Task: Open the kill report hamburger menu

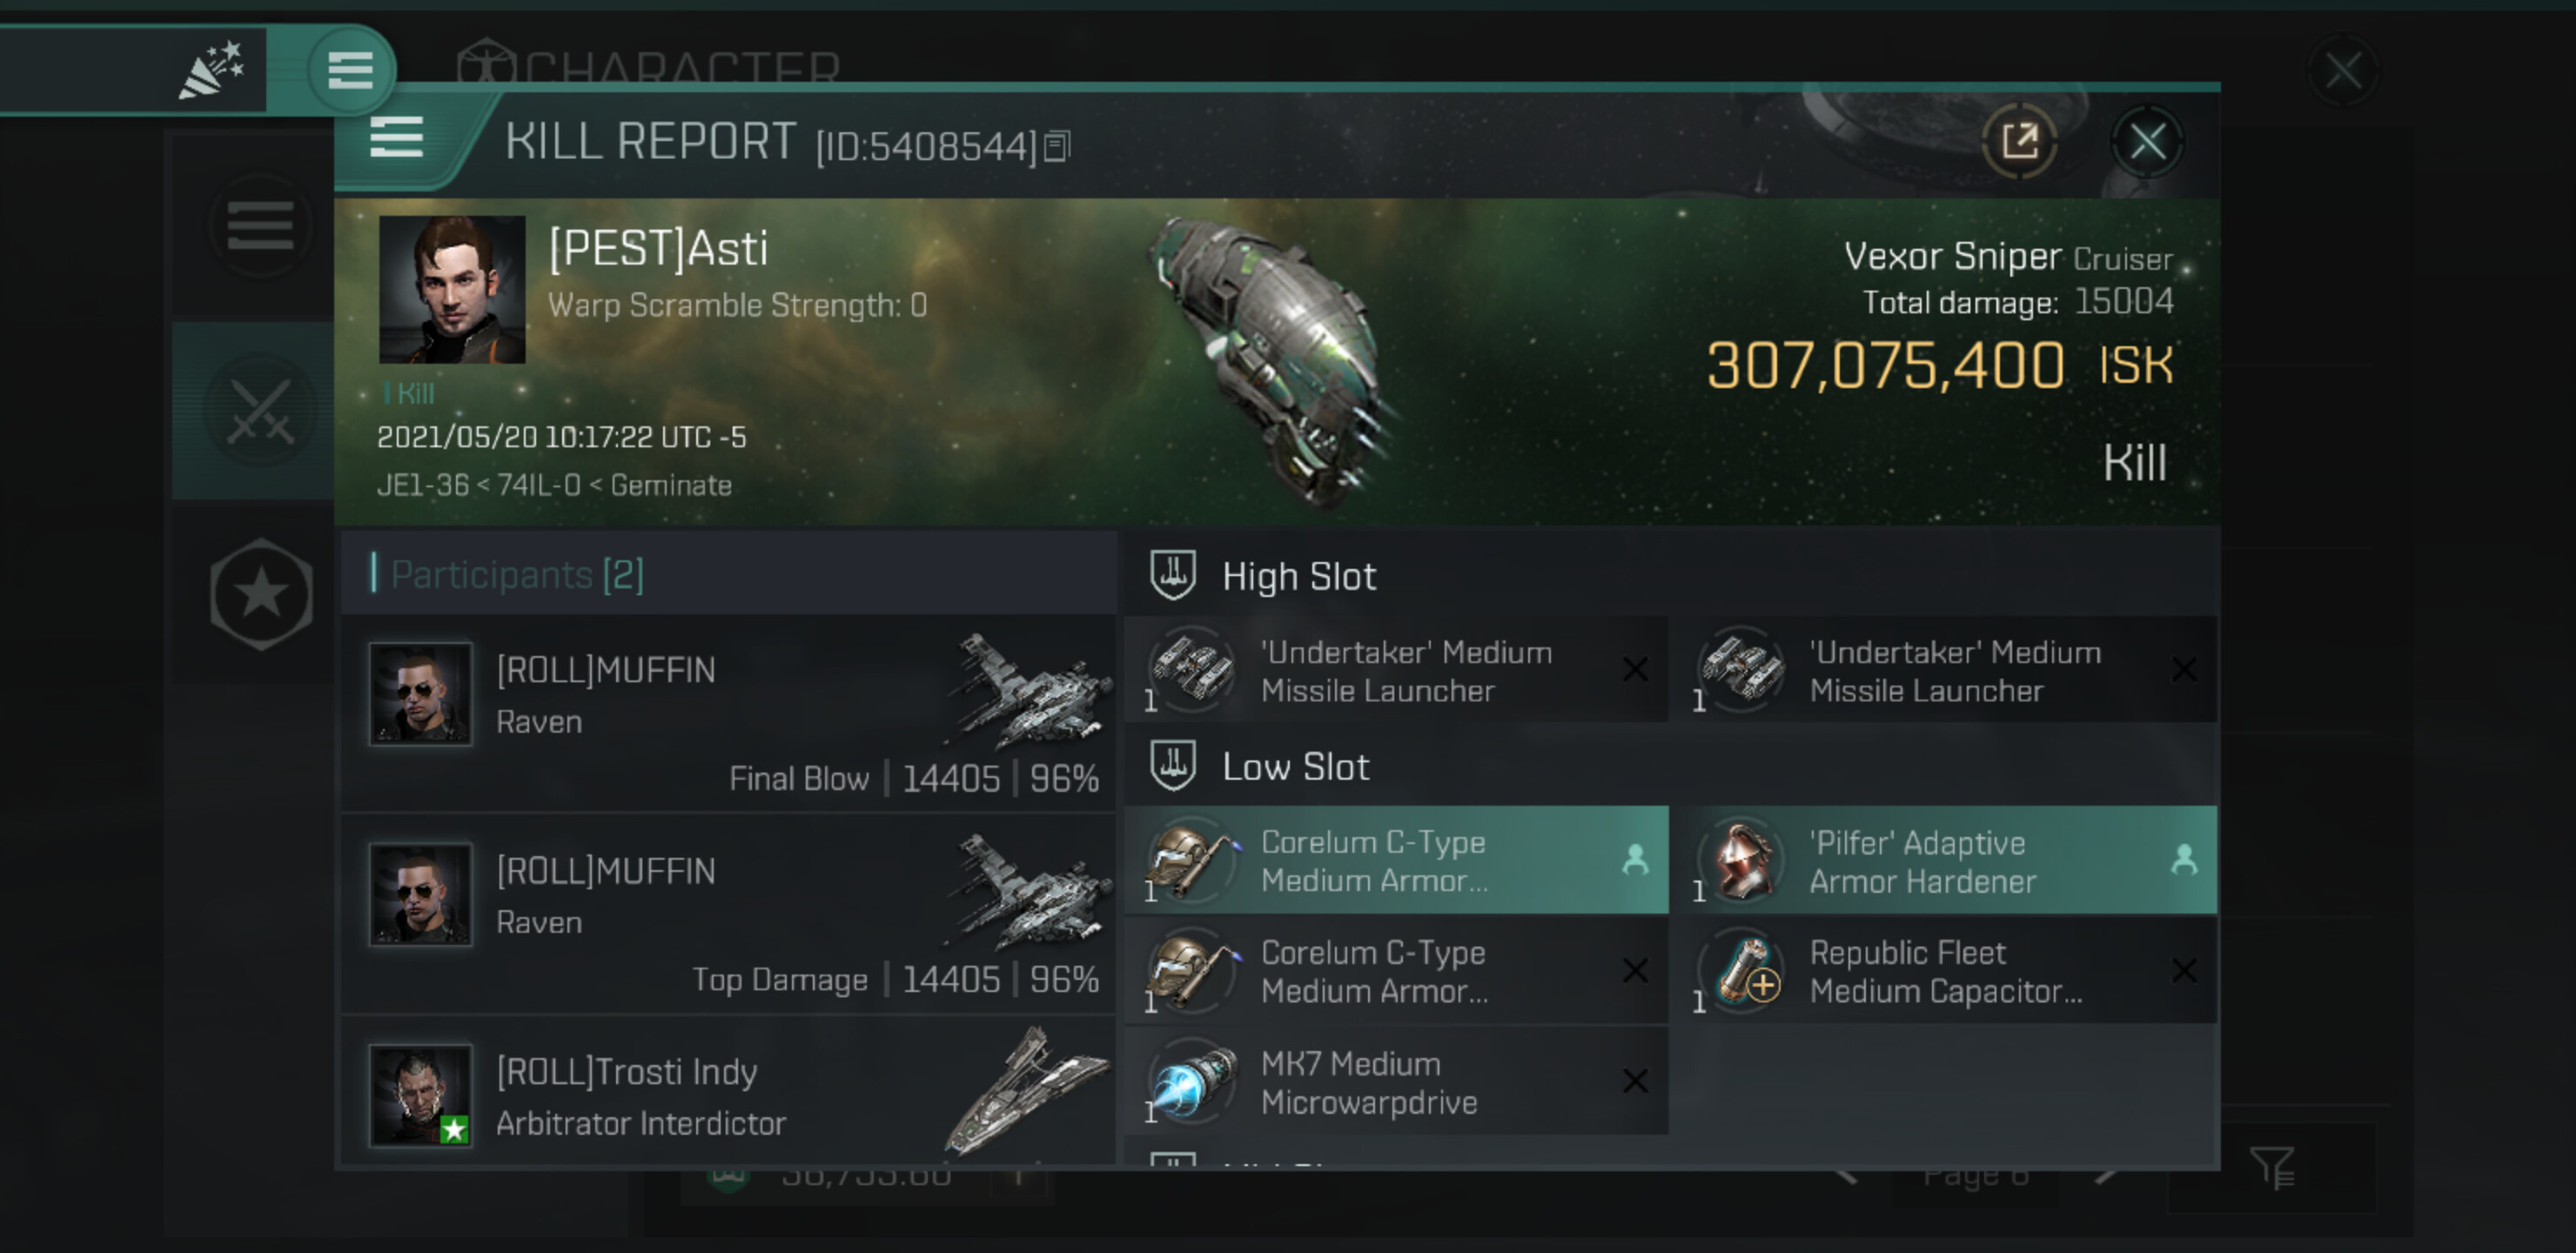Action: pos(396,137)
